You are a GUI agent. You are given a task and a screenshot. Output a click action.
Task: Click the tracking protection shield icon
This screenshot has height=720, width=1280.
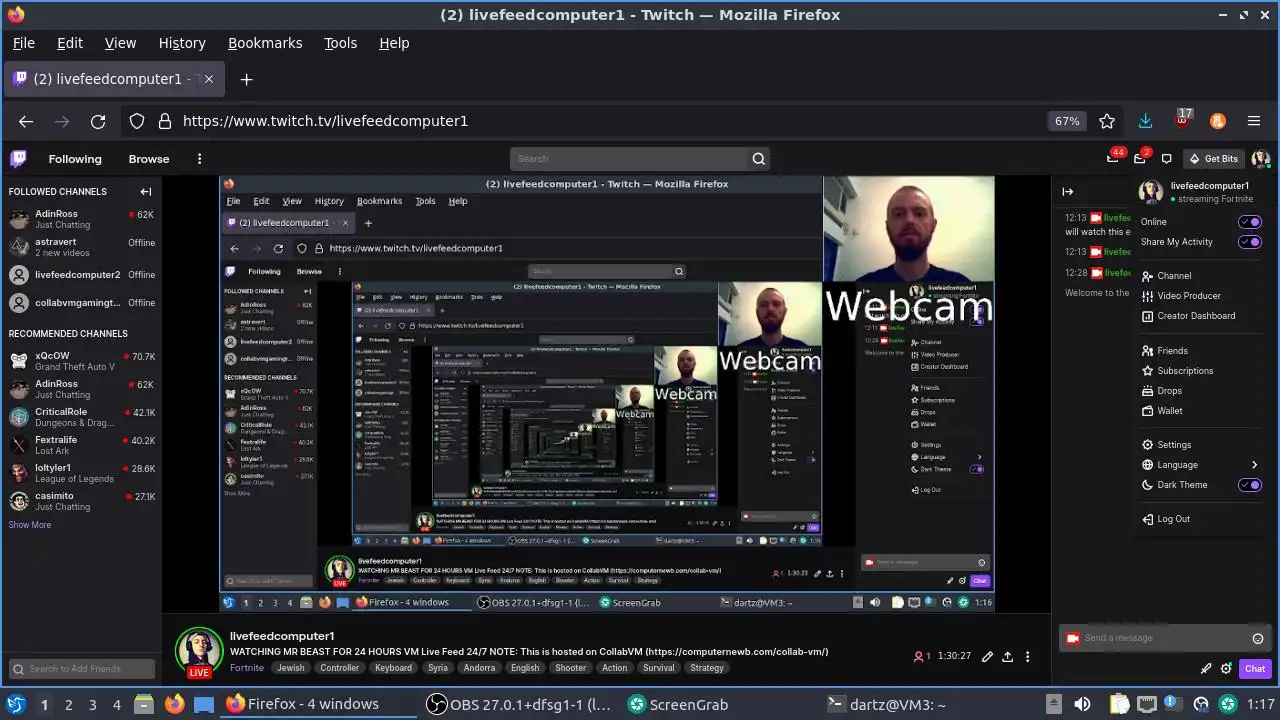[x=137, y=121]
